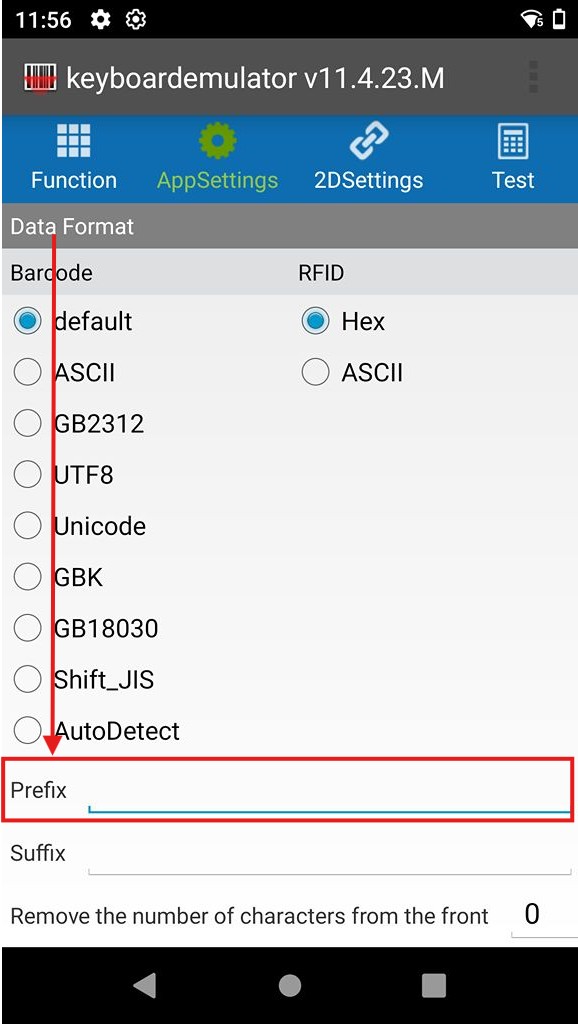Viewport: 578px width, 1024px height.
Task: Select the Function grid icon
Action: 74,139
